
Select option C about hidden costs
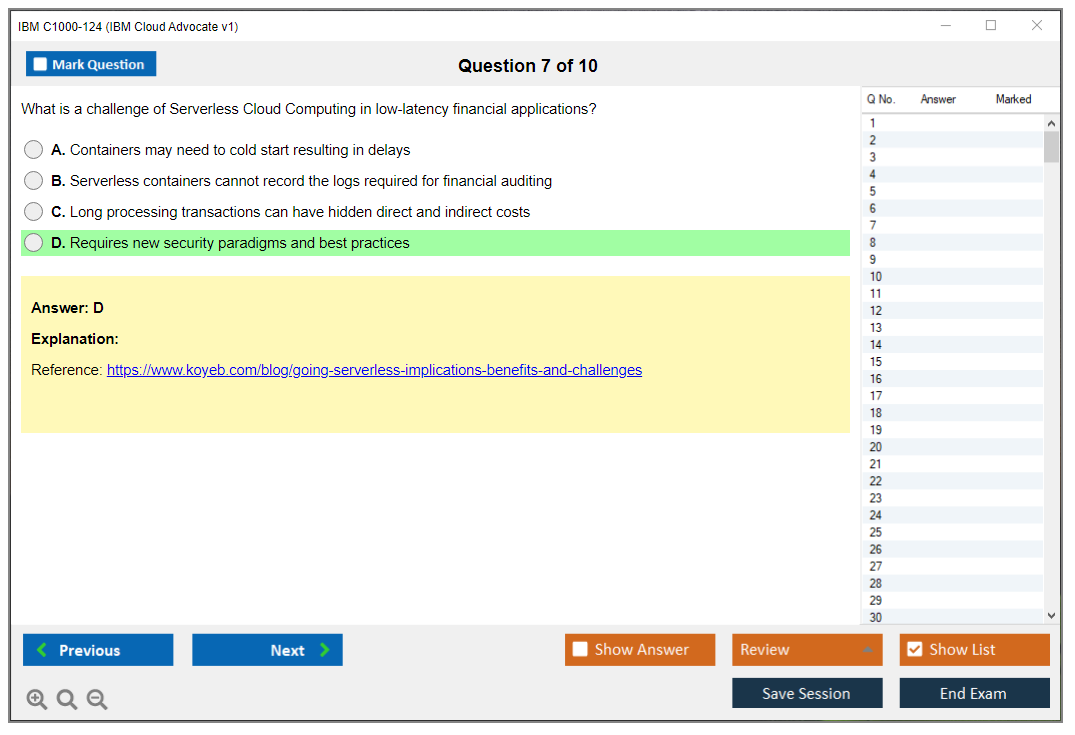(34, 212)
